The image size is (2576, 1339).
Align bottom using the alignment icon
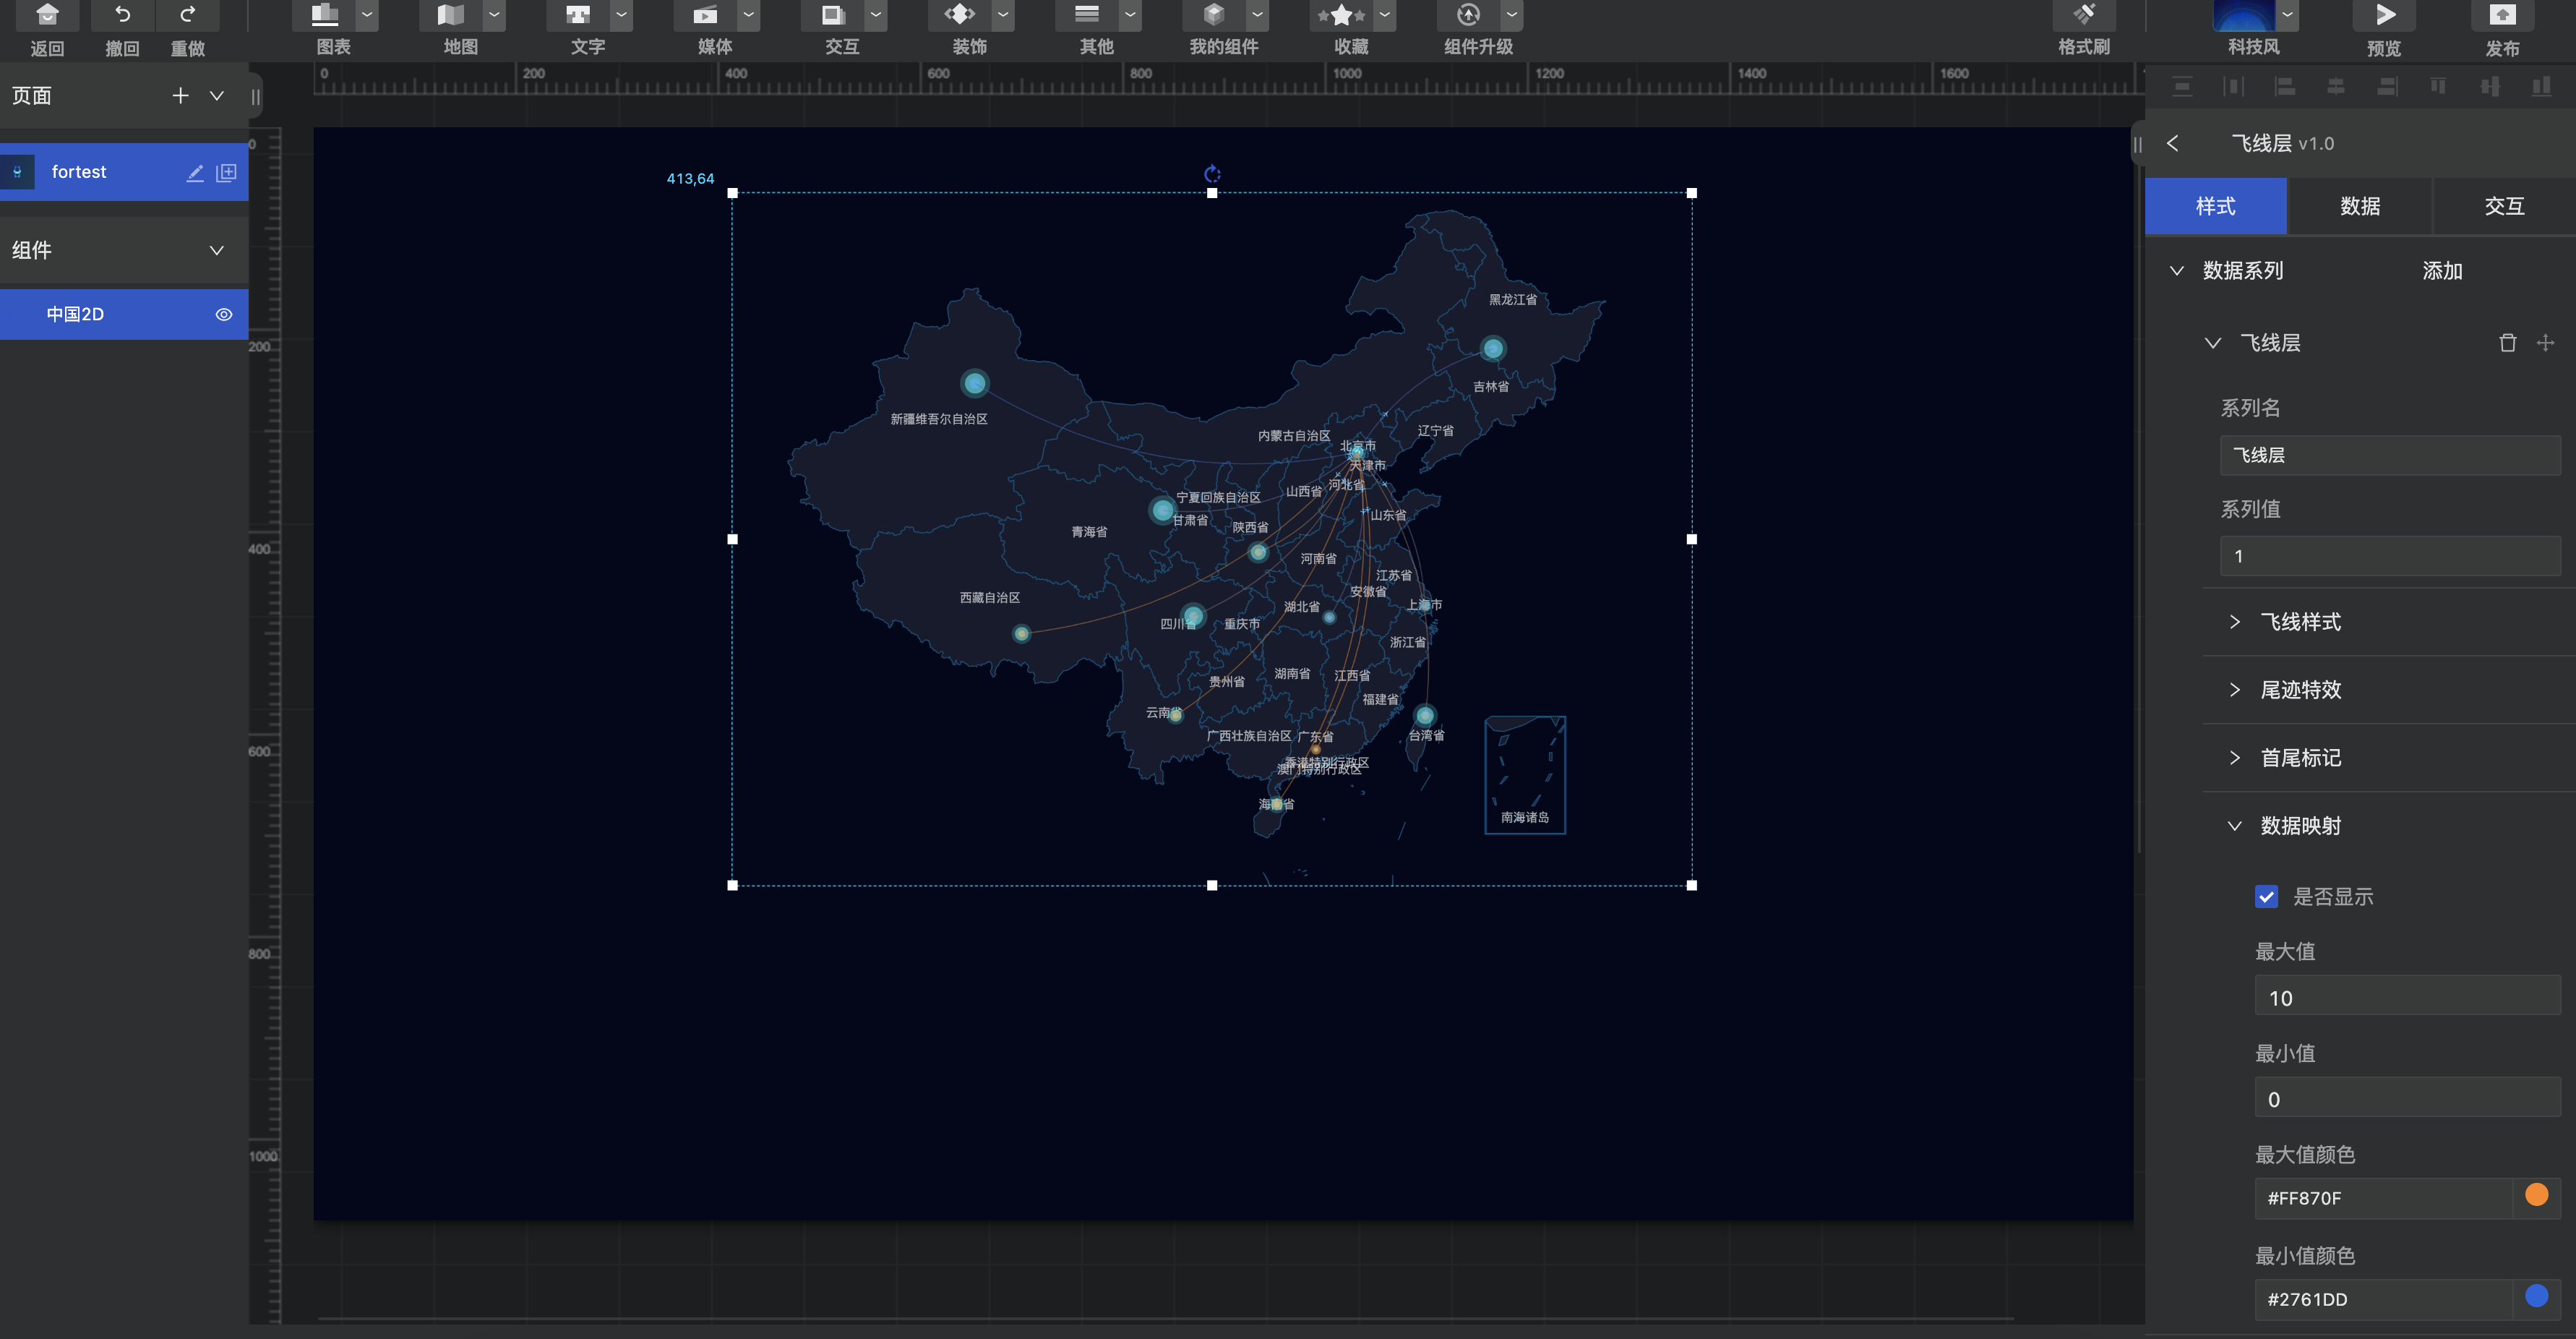pos(2541,87)
